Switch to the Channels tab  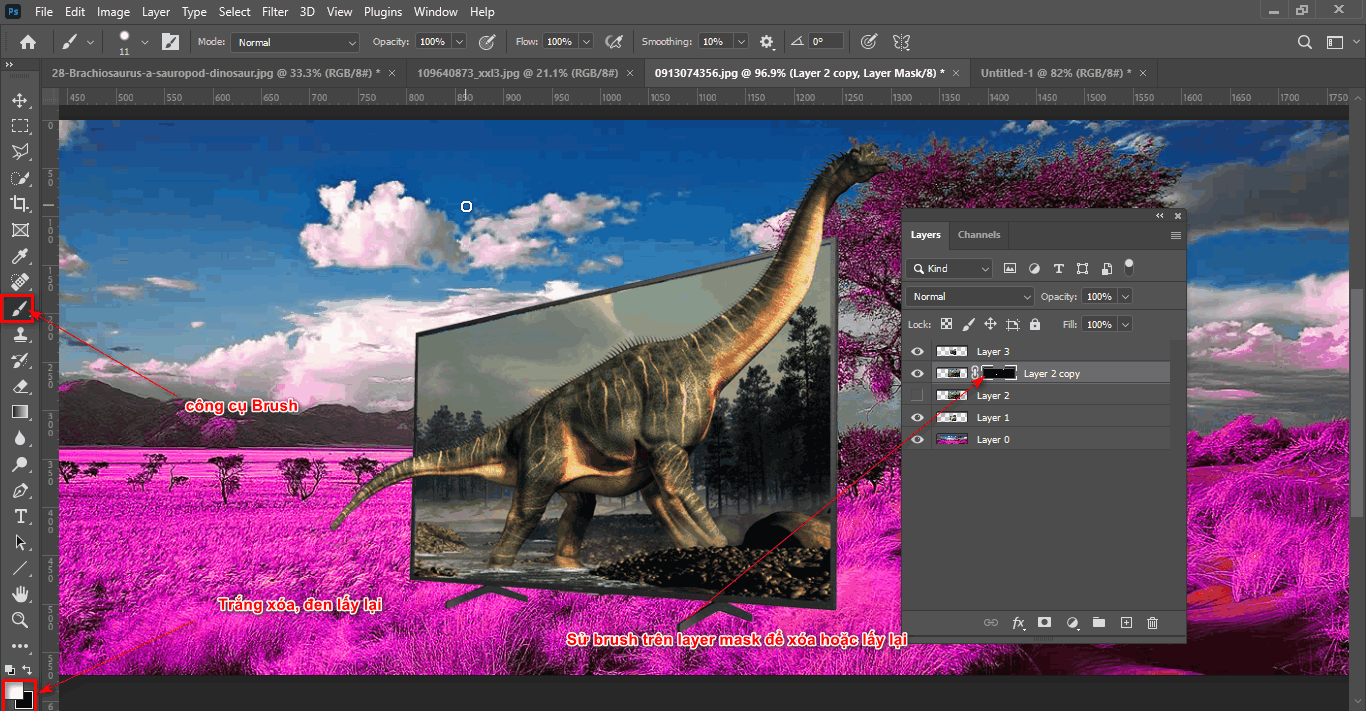point(979,234)
